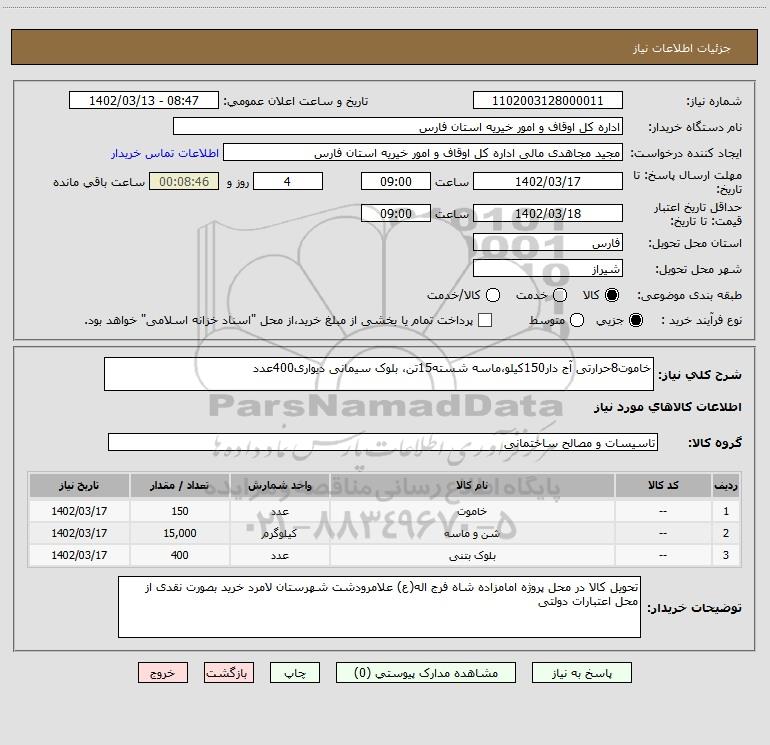Screen dimensions: 770x745
Task: Click the response deadline date 1402/03/17 field
Action: [548, 182]
